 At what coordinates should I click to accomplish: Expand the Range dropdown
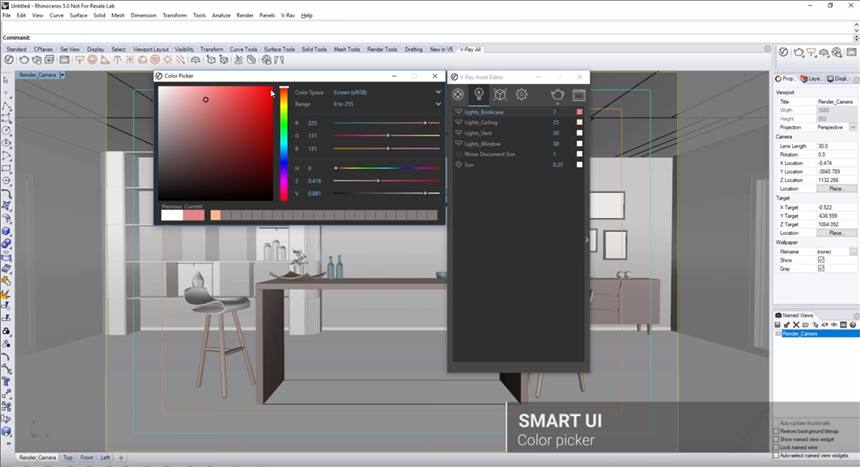[438, 104]
